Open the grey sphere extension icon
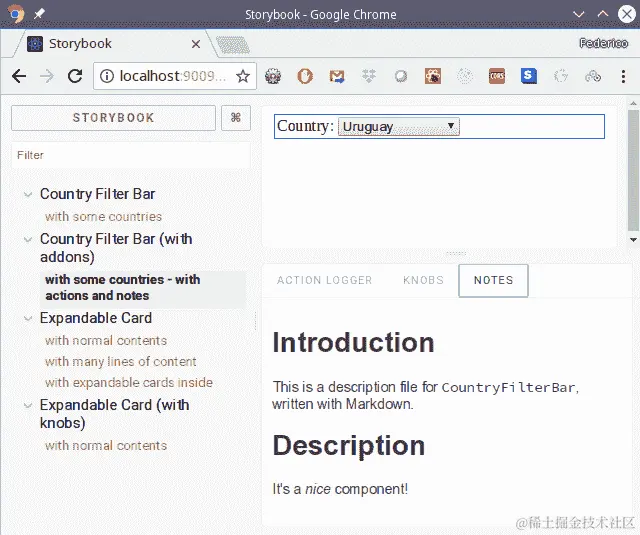Viewport: 640px width, 535px height. 401,76
